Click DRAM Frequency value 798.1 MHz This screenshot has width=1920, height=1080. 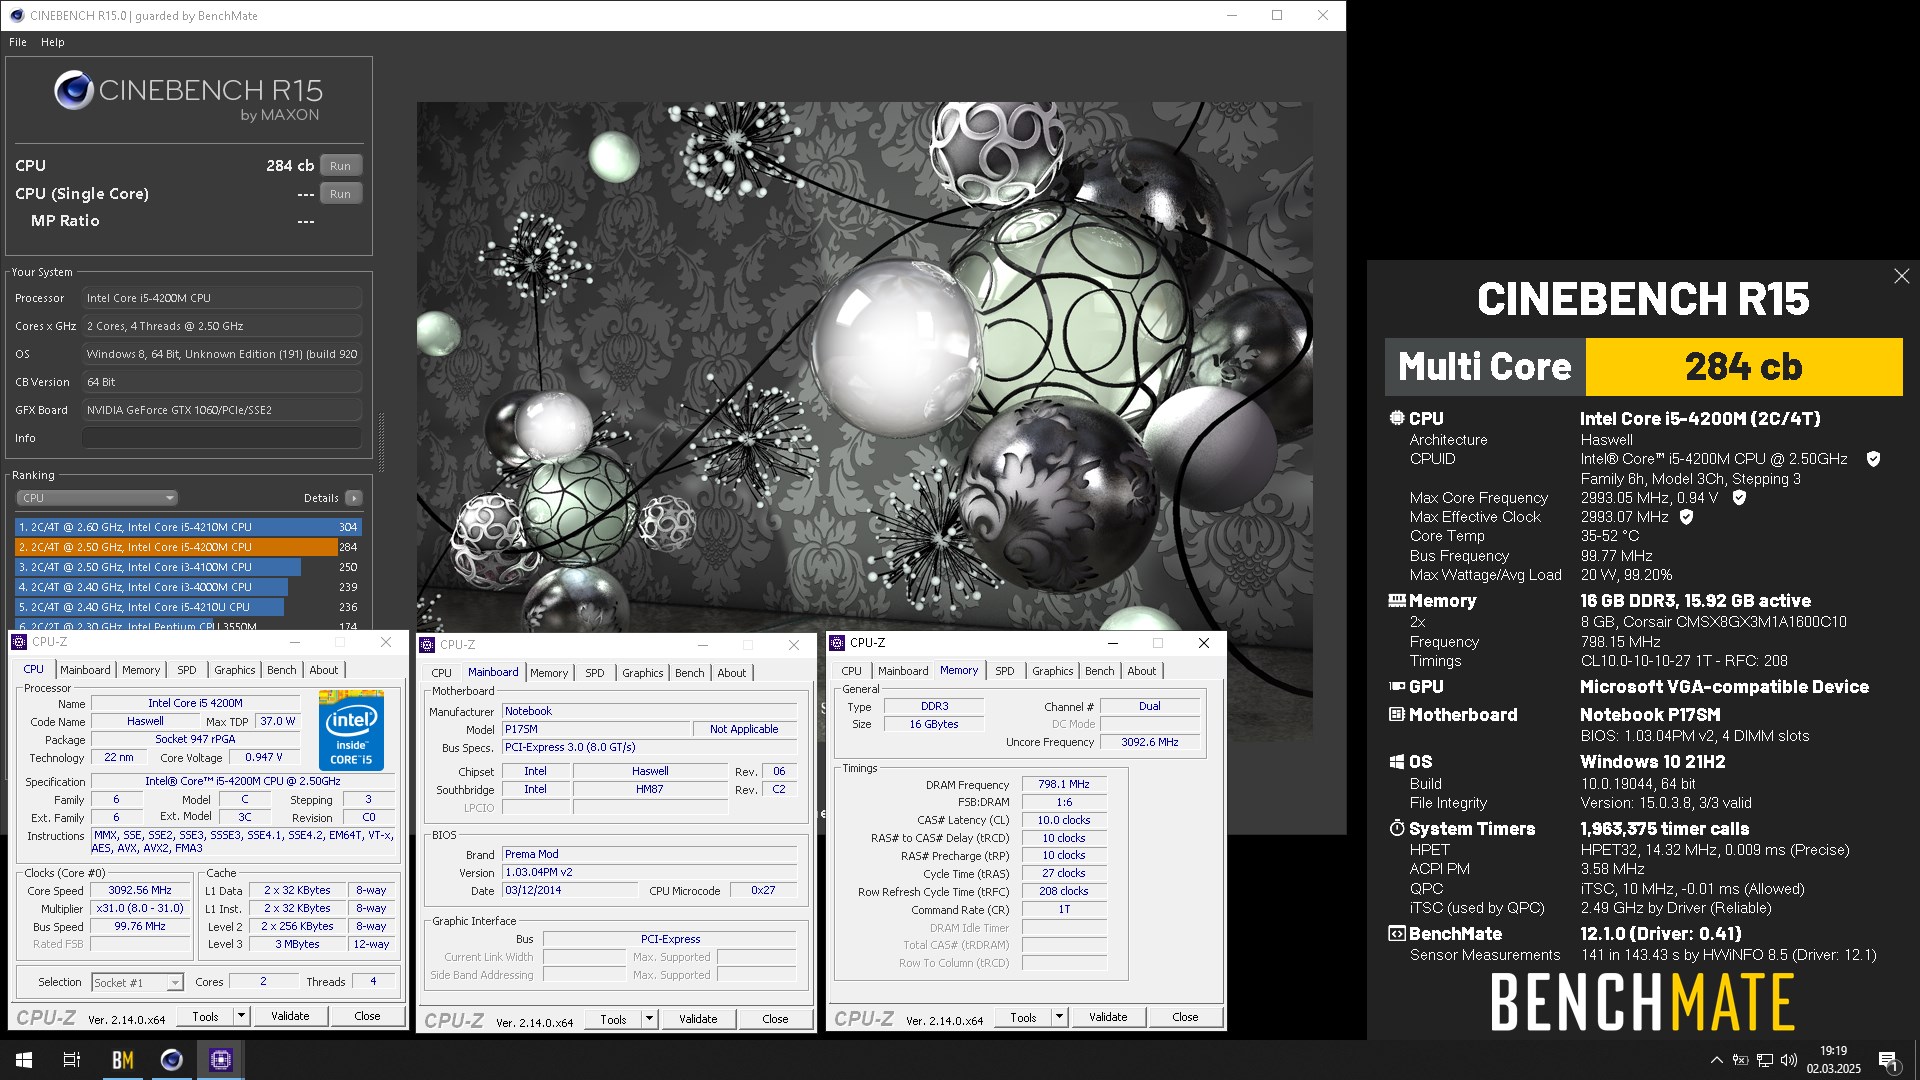tap(1064, 784)
